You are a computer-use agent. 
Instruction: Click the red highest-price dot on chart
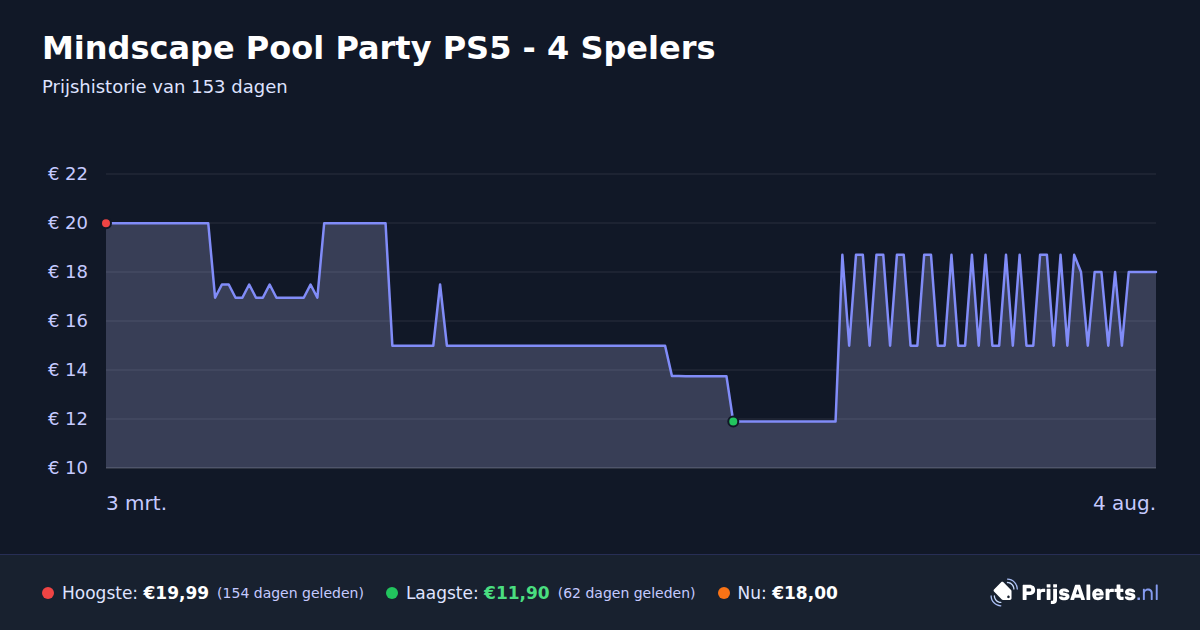click(x=106, y=223)
